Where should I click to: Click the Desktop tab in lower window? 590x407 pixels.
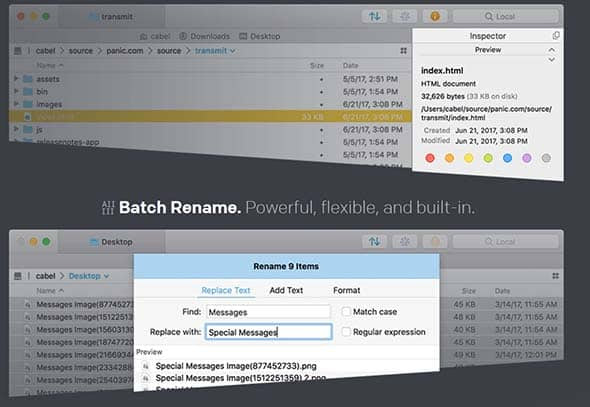tap(111, 242)
